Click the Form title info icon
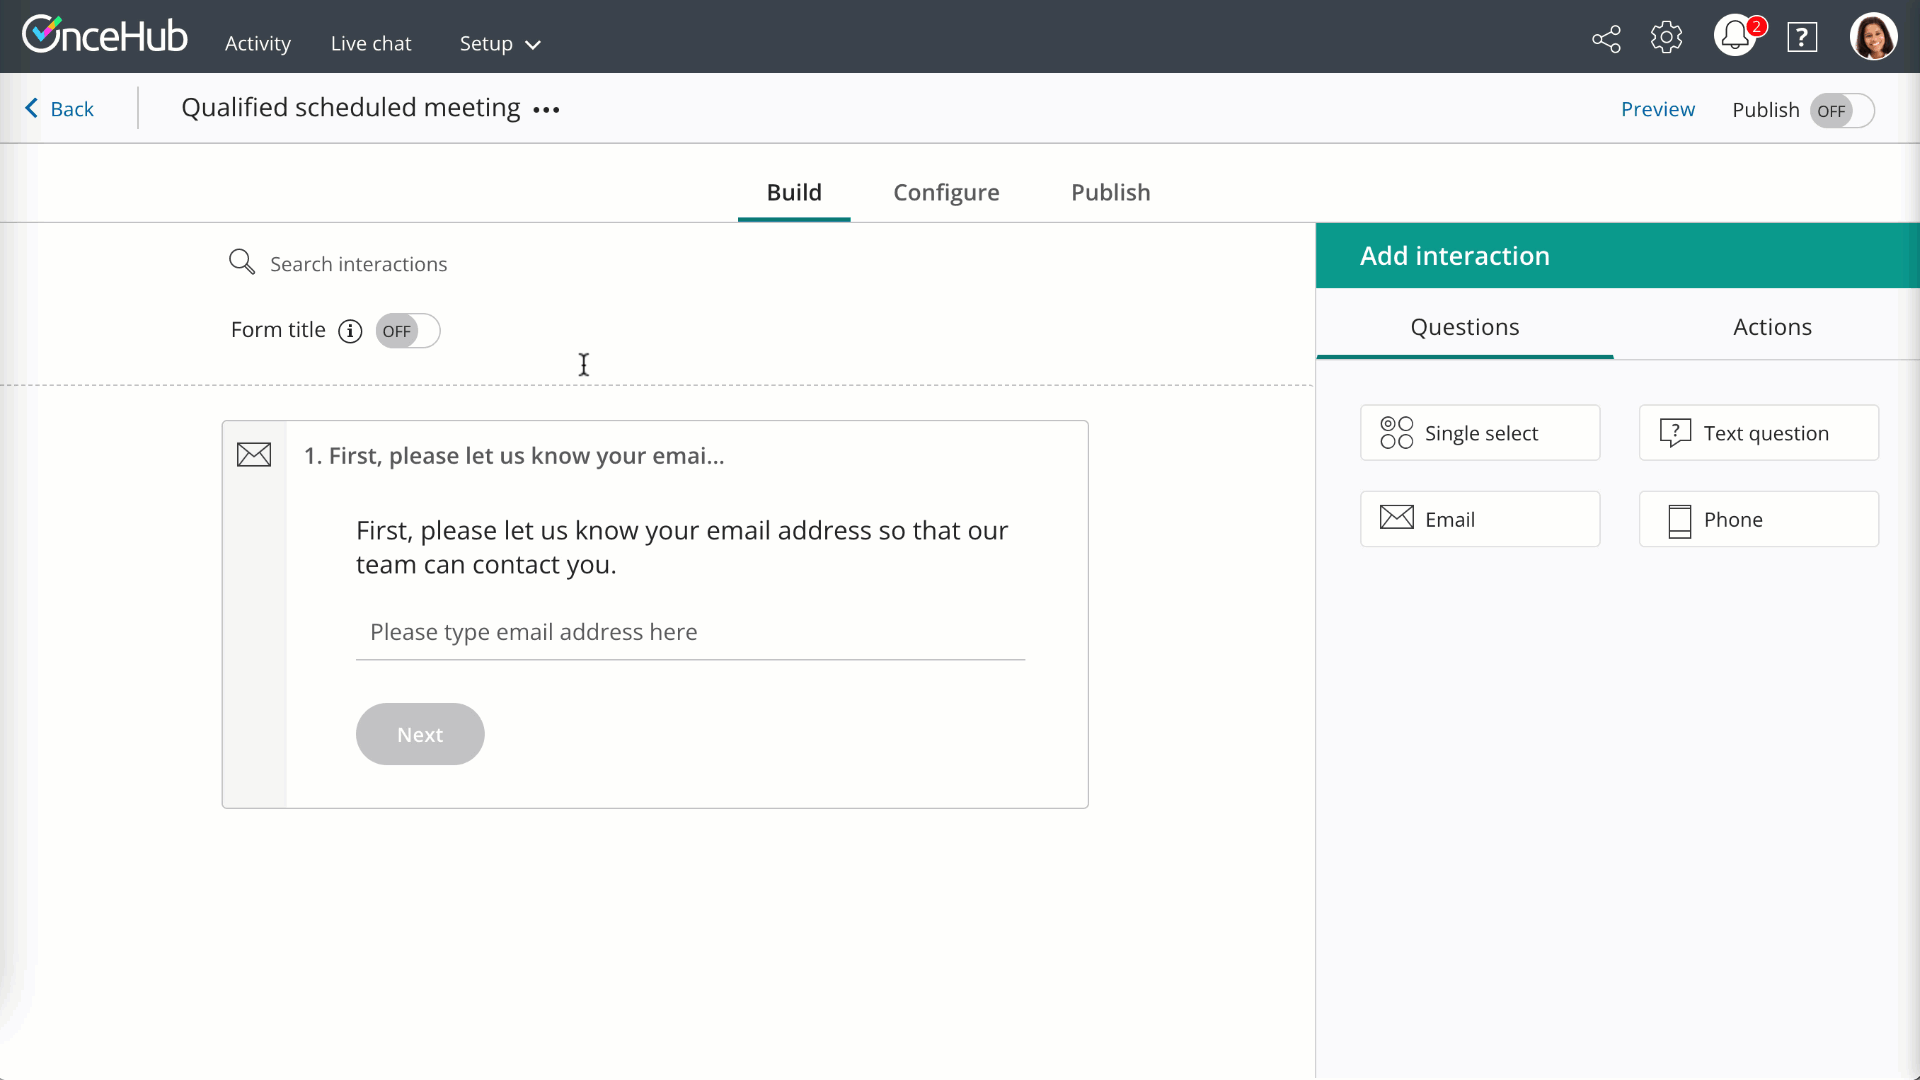Viewport: 1920px width, 1080px height. [350, 331]
